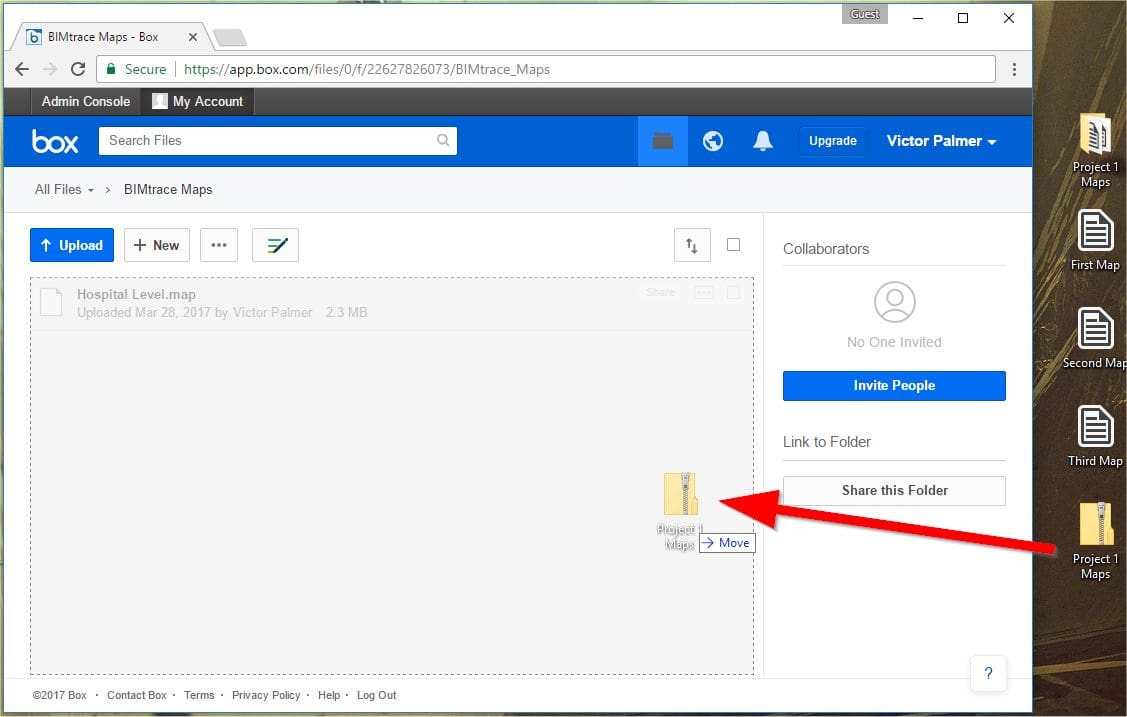The height and width of the screenshot is (717, 1127).
Task: Click the Guest profile badge
Action: click(865, 14)
